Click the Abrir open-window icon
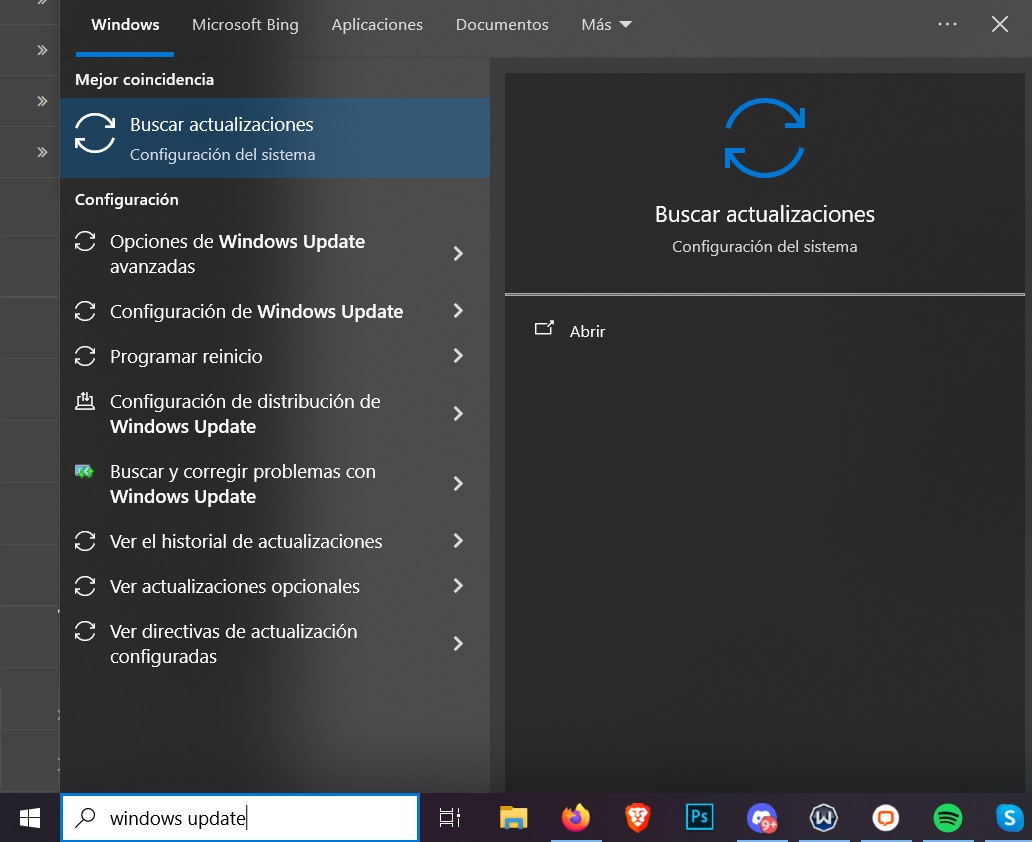Image resolution: width=1032 pixels, height=842 pixels. pyautogui.click(x=544, y=328)
